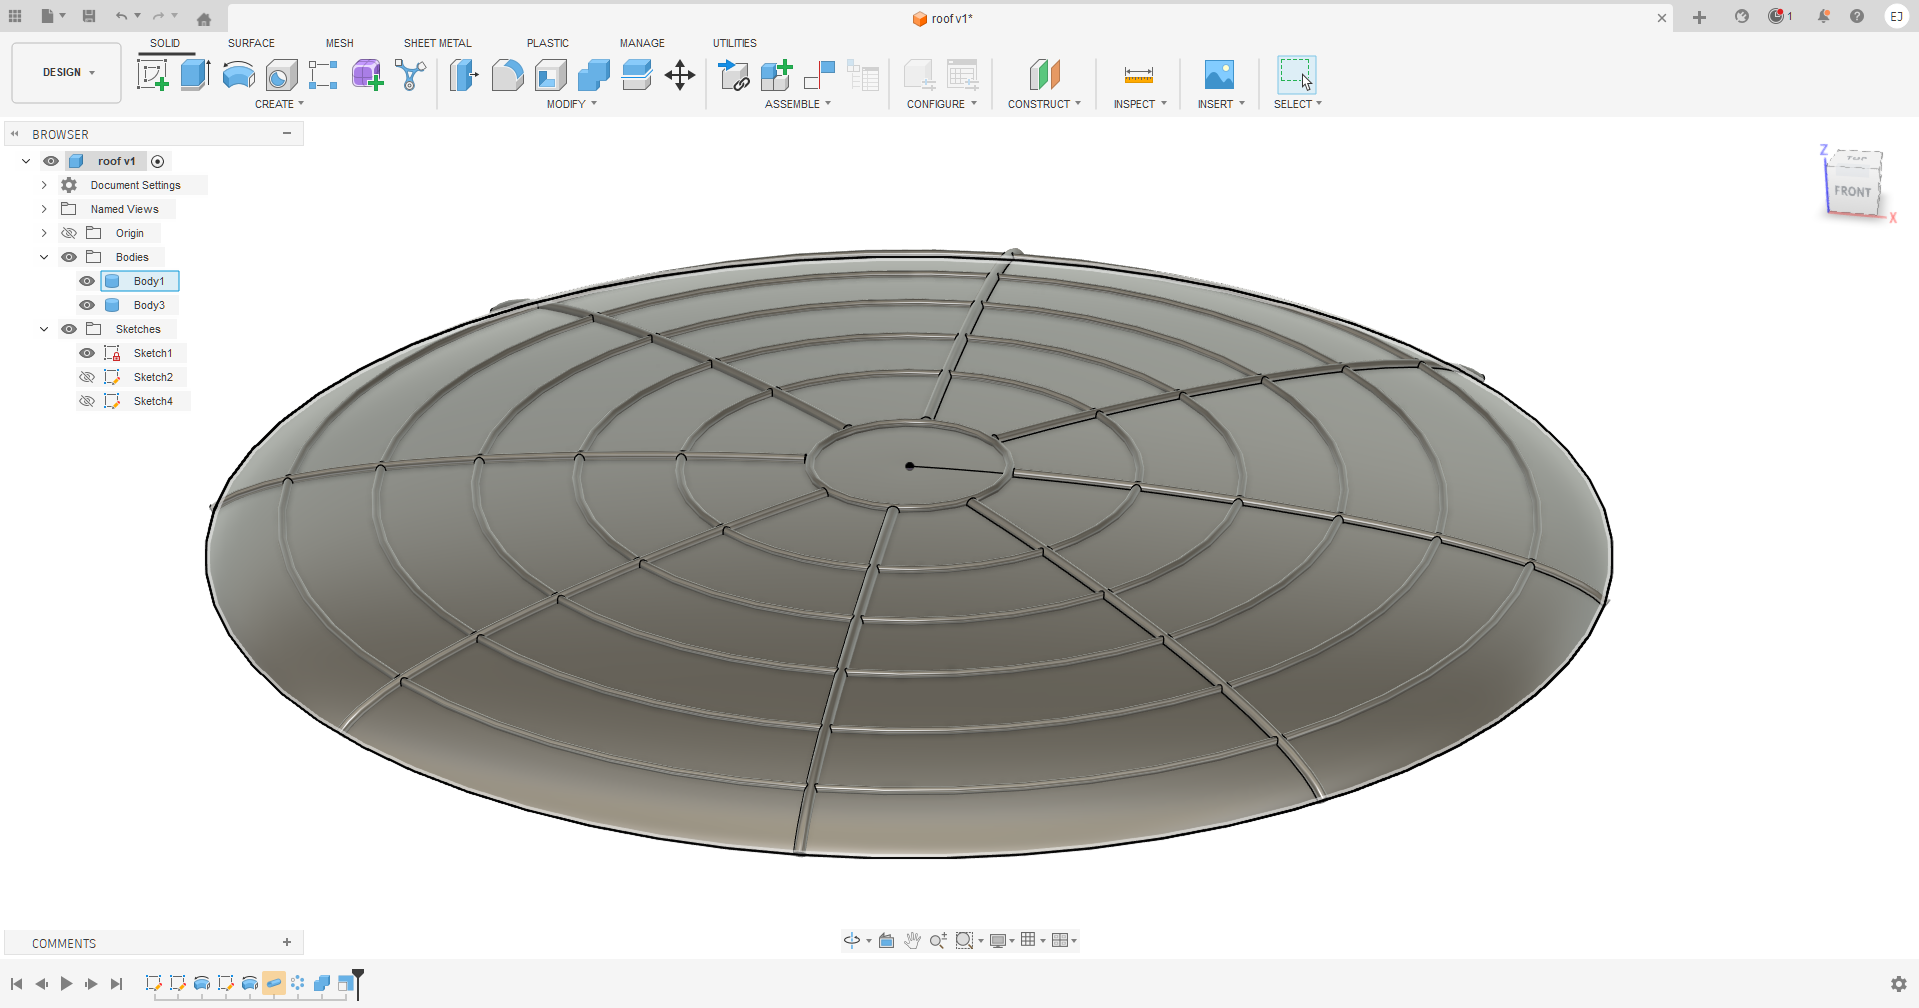Open the INSPECT dropdown menu
Viewport: 1919px width, 1008px height.
tap(1140, 104)
